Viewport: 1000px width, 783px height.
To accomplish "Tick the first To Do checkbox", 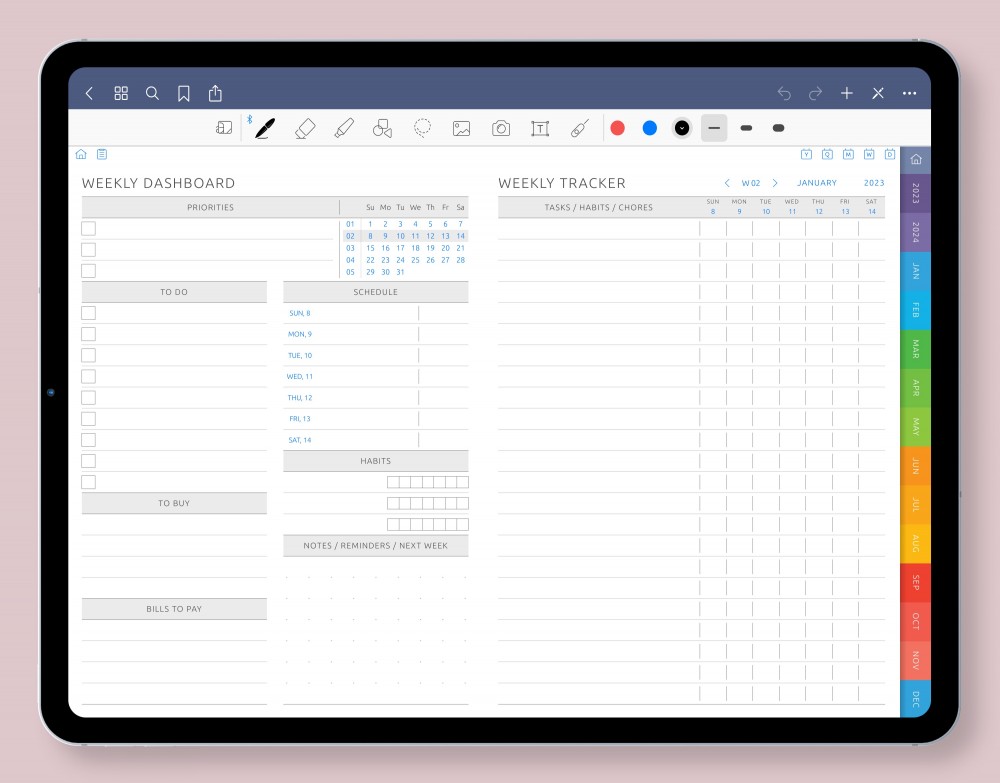I will pos(89,313).
